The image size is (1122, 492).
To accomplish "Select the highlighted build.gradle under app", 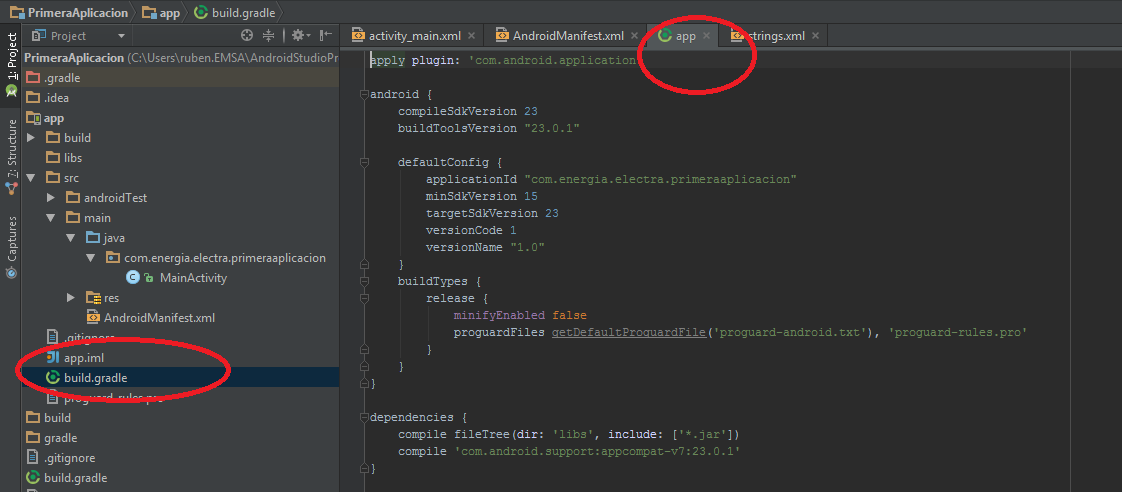I will (x=180, y=378).
